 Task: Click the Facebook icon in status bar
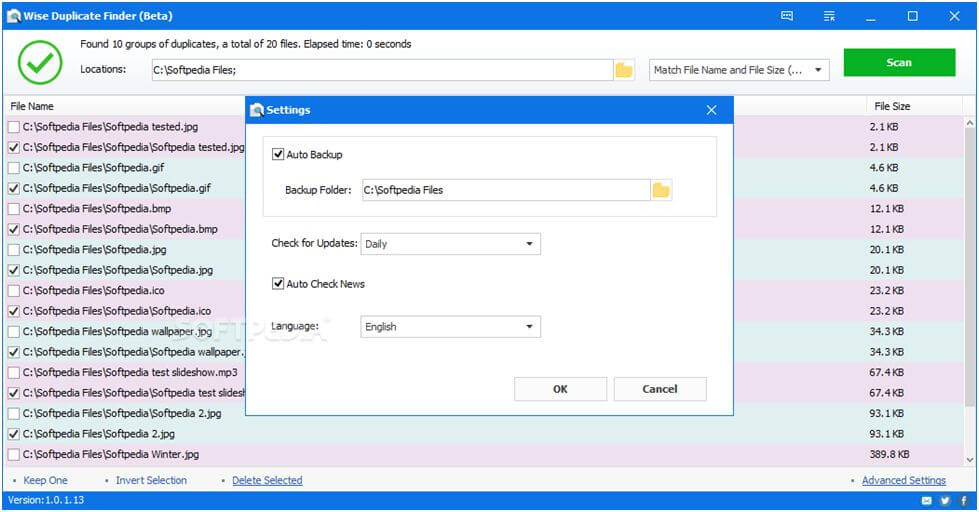962,500
